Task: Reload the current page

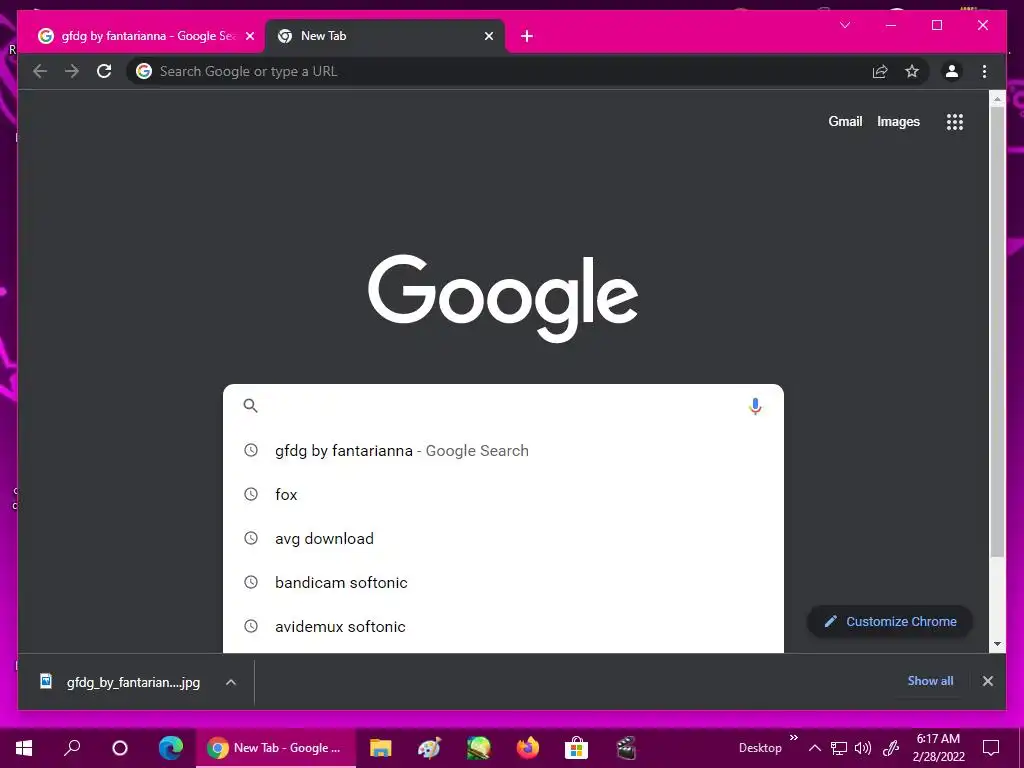Action: click(x=104, y=71)
